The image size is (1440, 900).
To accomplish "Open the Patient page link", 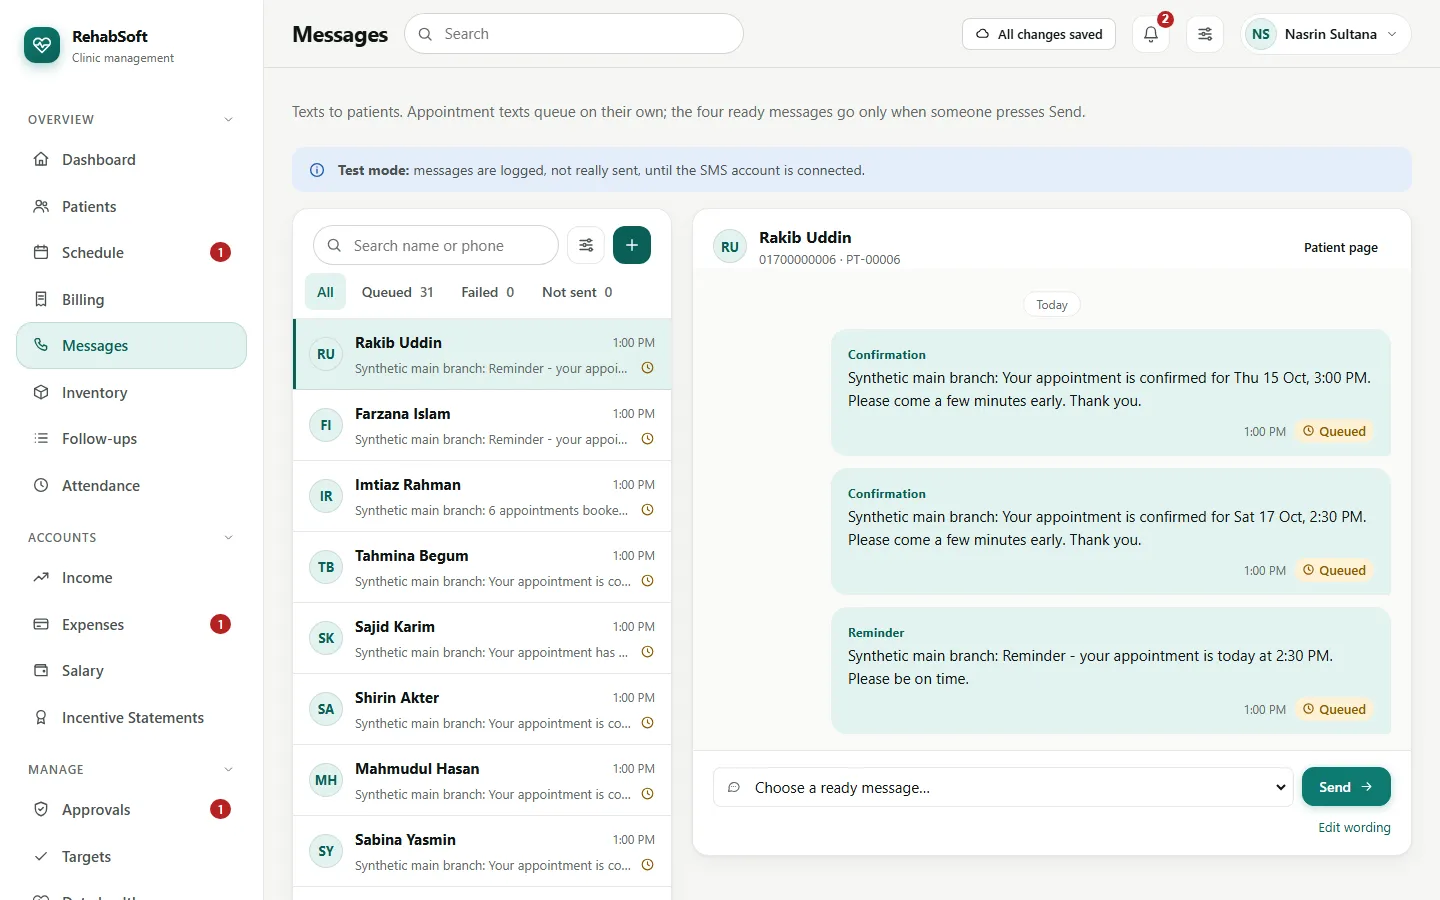I will pos(1340,247).
